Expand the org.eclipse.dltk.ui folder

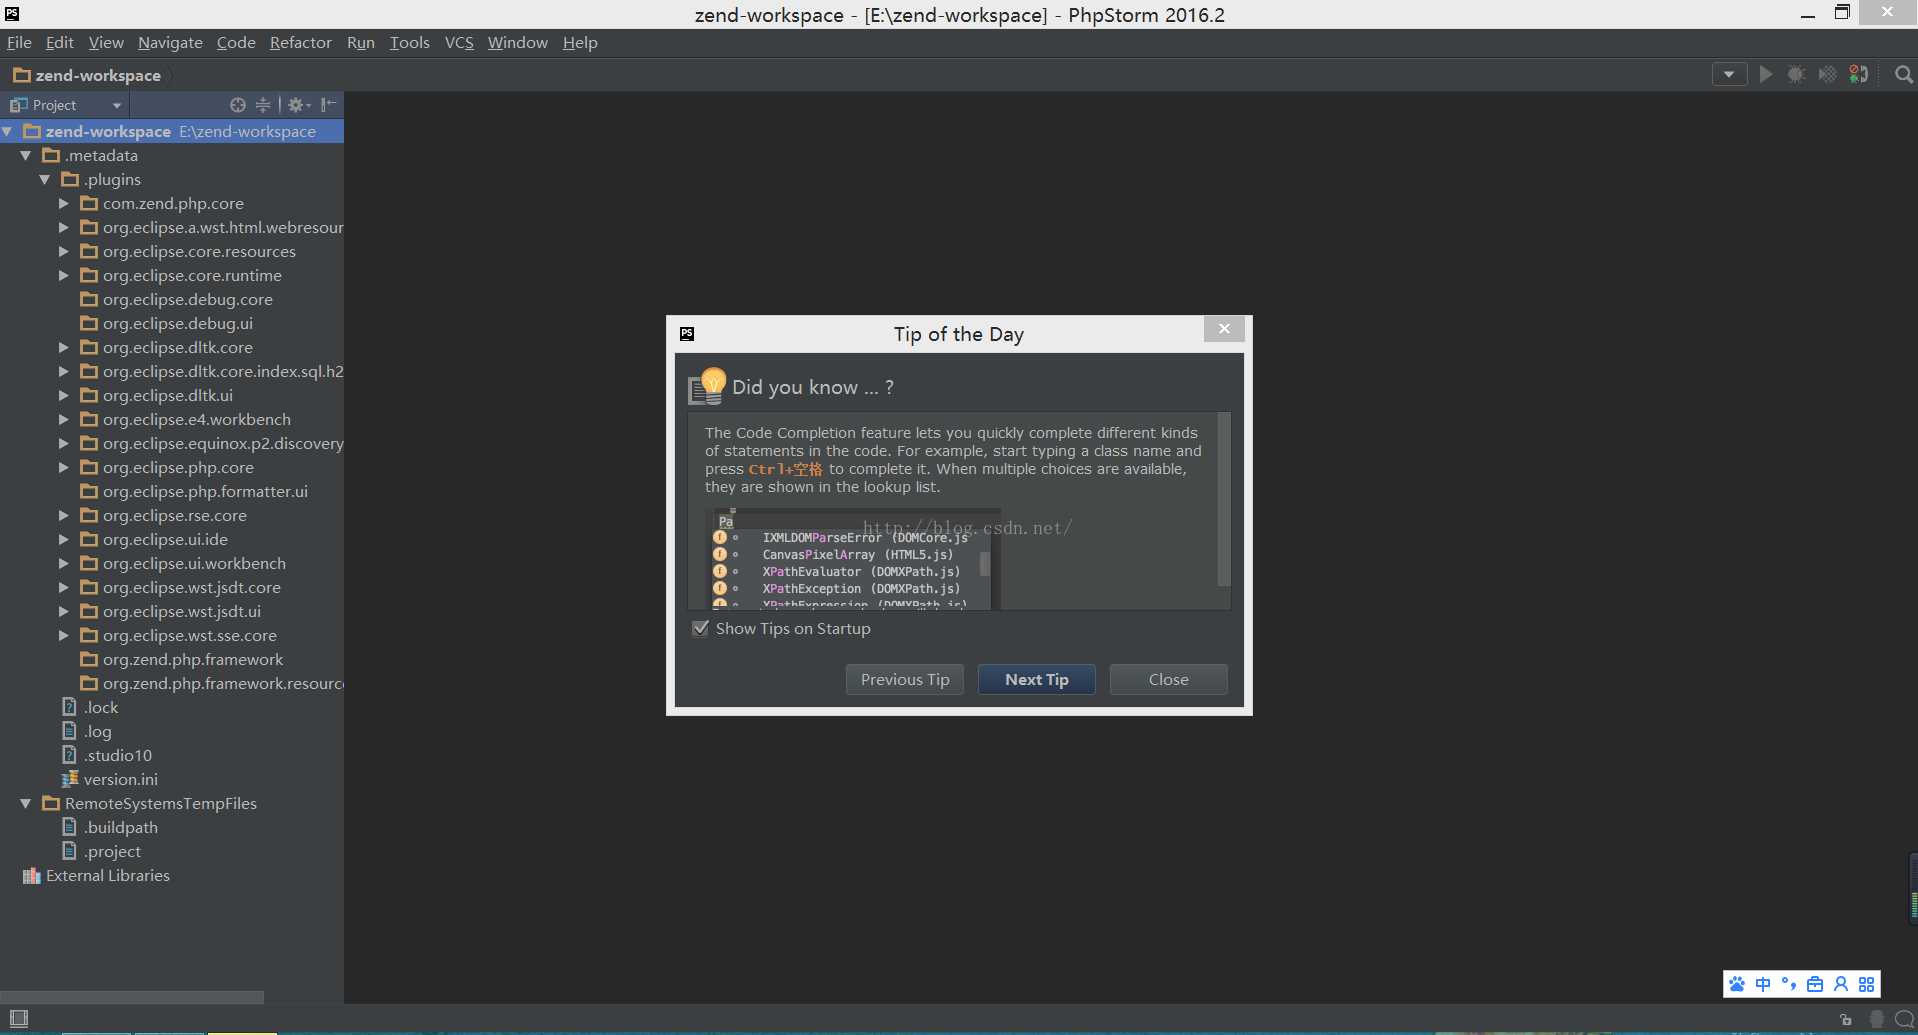(x=64, y=395)
